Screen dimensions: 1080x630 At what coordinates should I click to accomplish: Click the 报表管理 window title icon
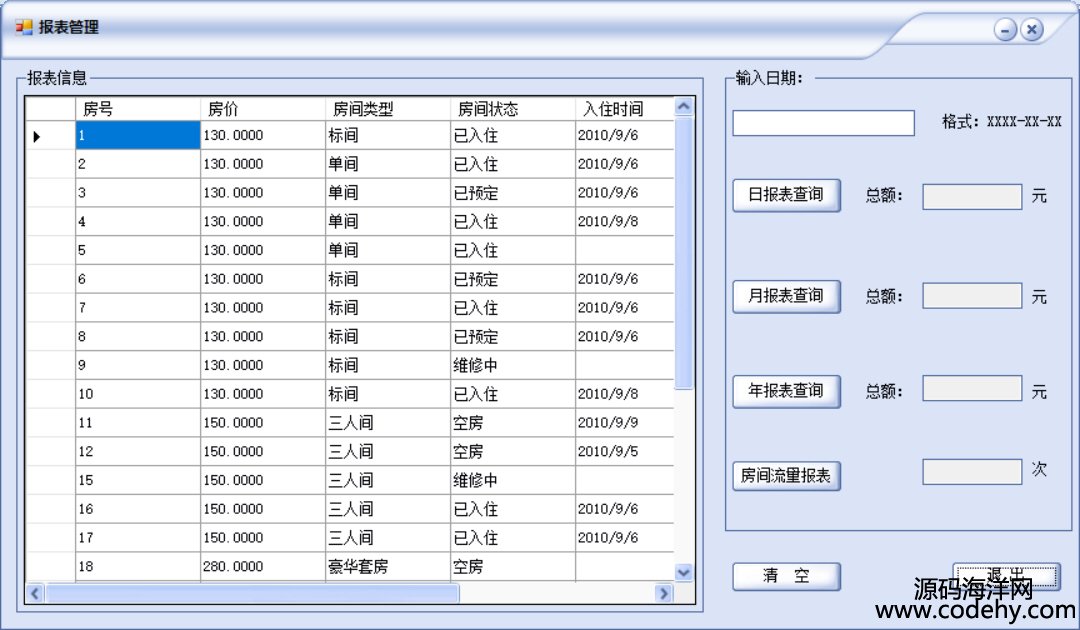24,27
